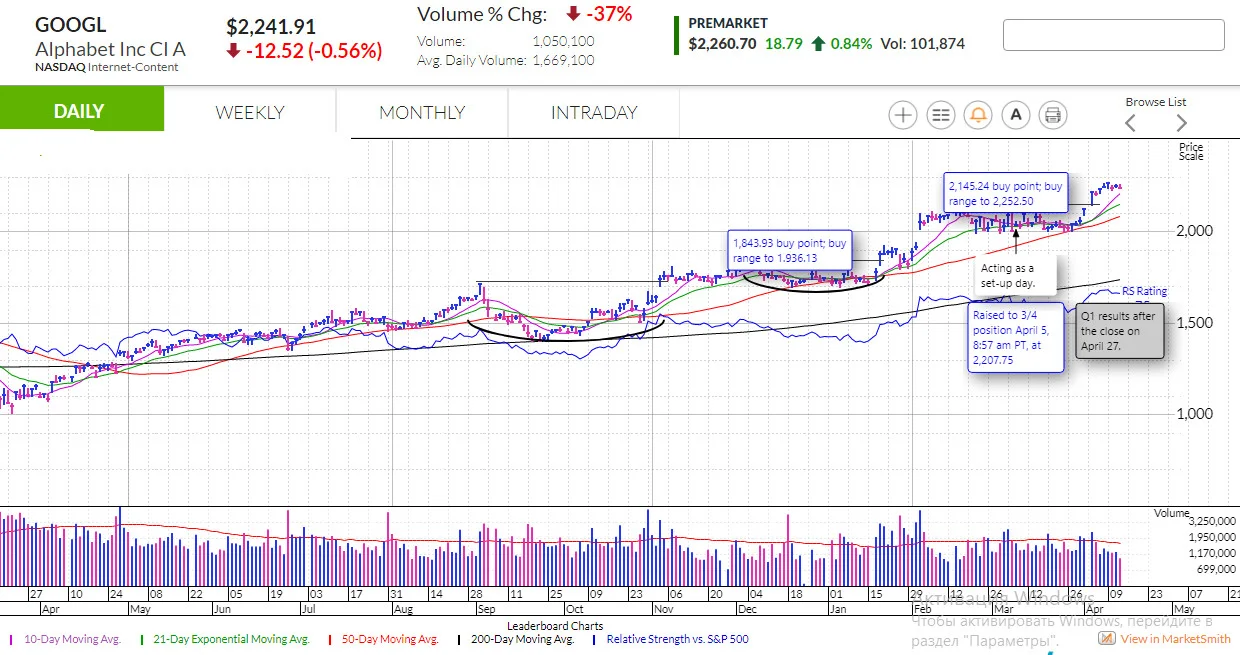Click Relative Strength vs. S&P 500 legend
This screenshot has height=655, width=1240.
click(x=679, y=639)
